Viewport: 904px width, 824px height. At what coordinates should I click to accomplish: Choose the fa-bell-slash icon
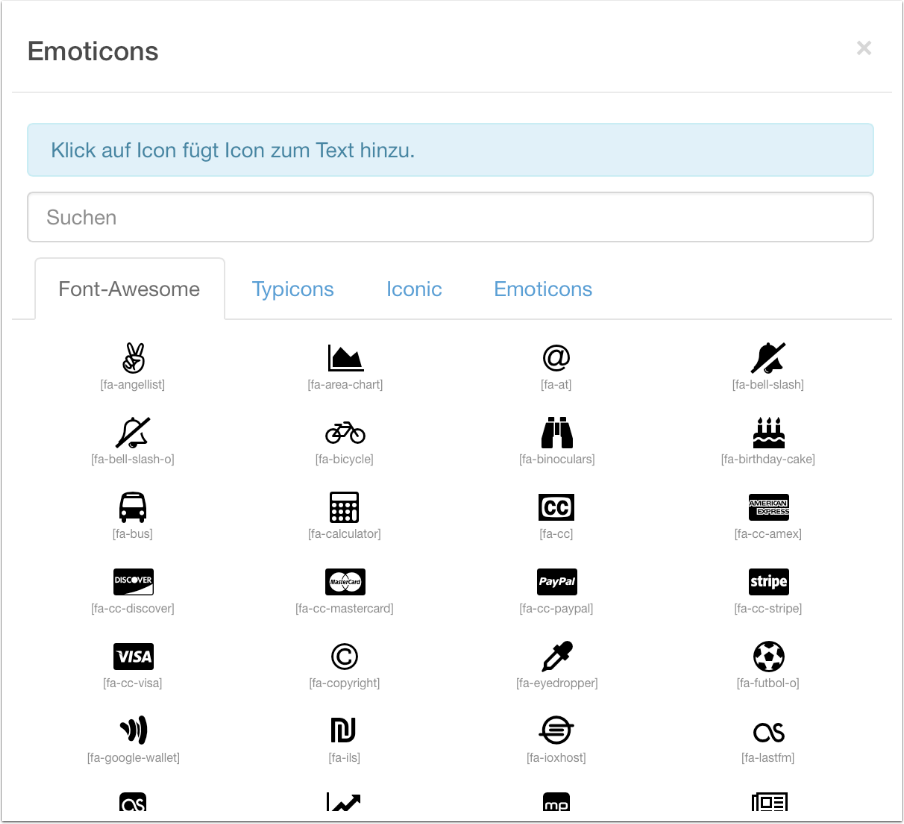tap(768, 358)
